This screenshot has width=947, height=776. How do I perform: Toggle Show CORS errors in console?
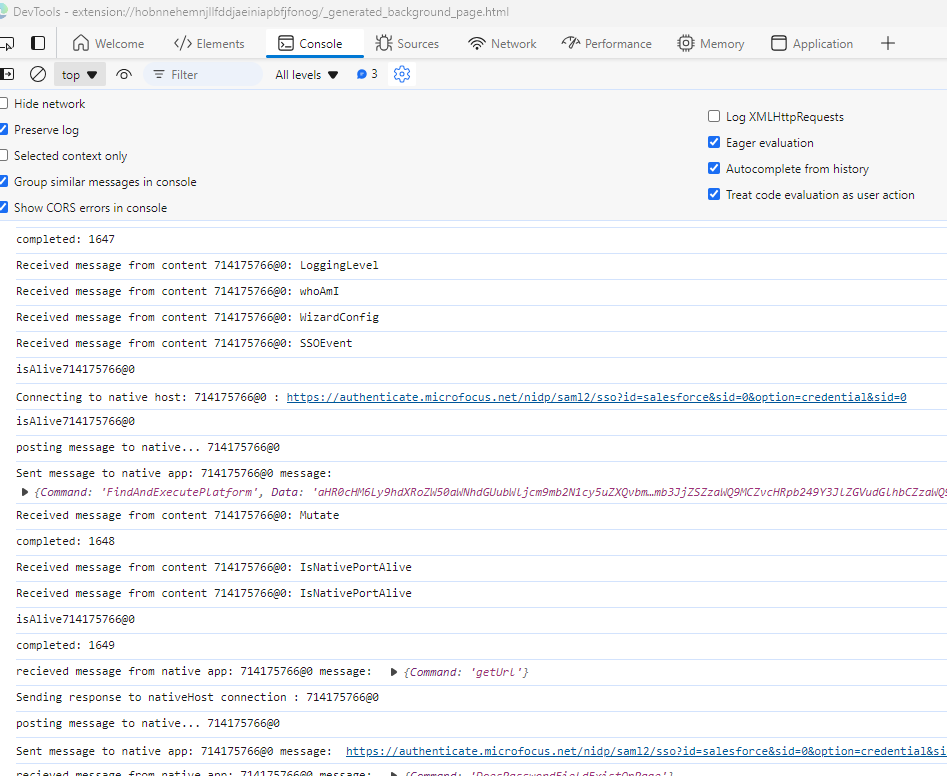[4, 208]
